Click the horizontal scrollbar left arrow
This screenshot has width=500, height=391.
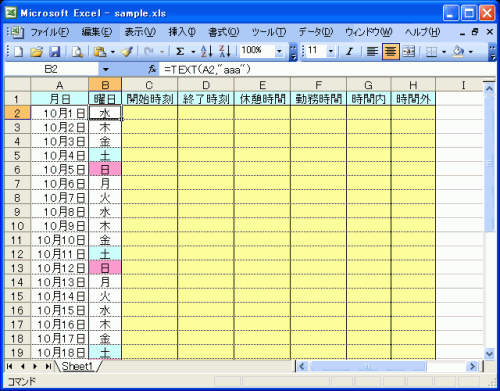[302, 366]
